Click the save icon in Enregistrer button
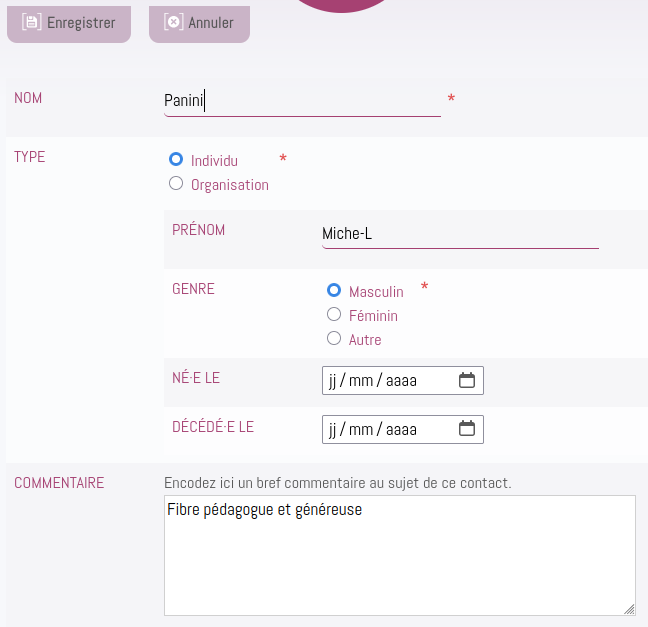648x627 pixels. pos(32,22)
